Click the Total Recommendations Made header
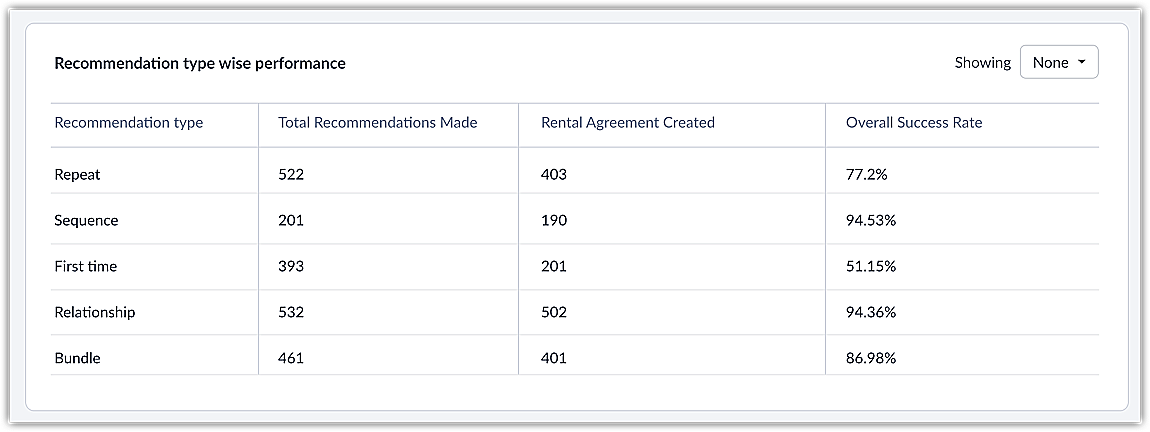This screenshot has width=1150, height=432. (x=378, y=123)
